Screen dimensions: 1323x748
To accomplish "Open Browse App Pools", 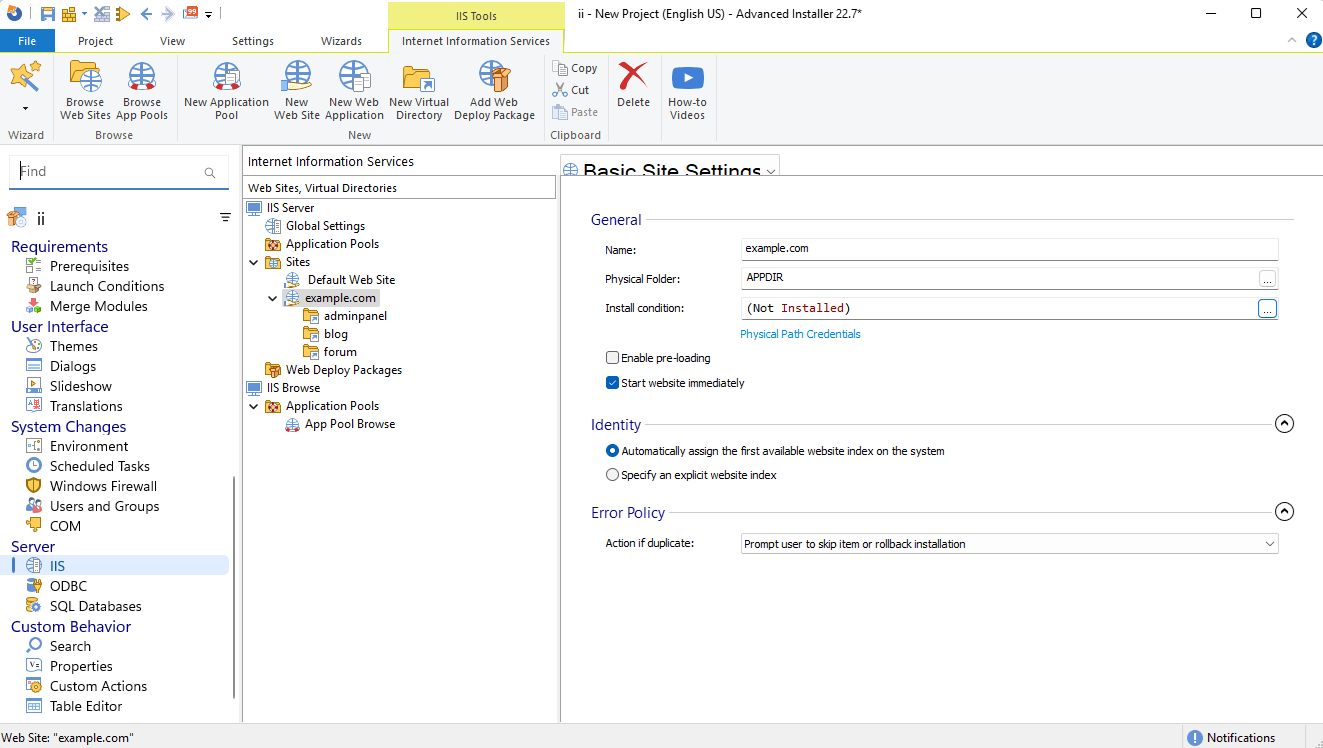I will pyautogui.click(x=141, y=90).
